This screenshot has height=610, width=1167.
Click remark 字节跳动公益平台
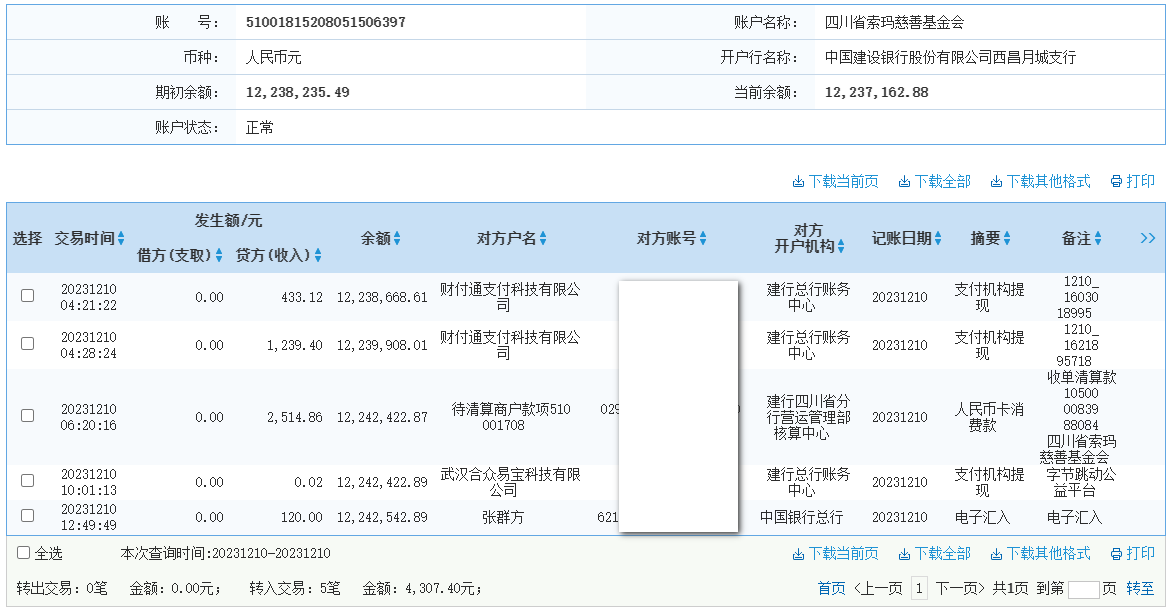point(1081,482)
